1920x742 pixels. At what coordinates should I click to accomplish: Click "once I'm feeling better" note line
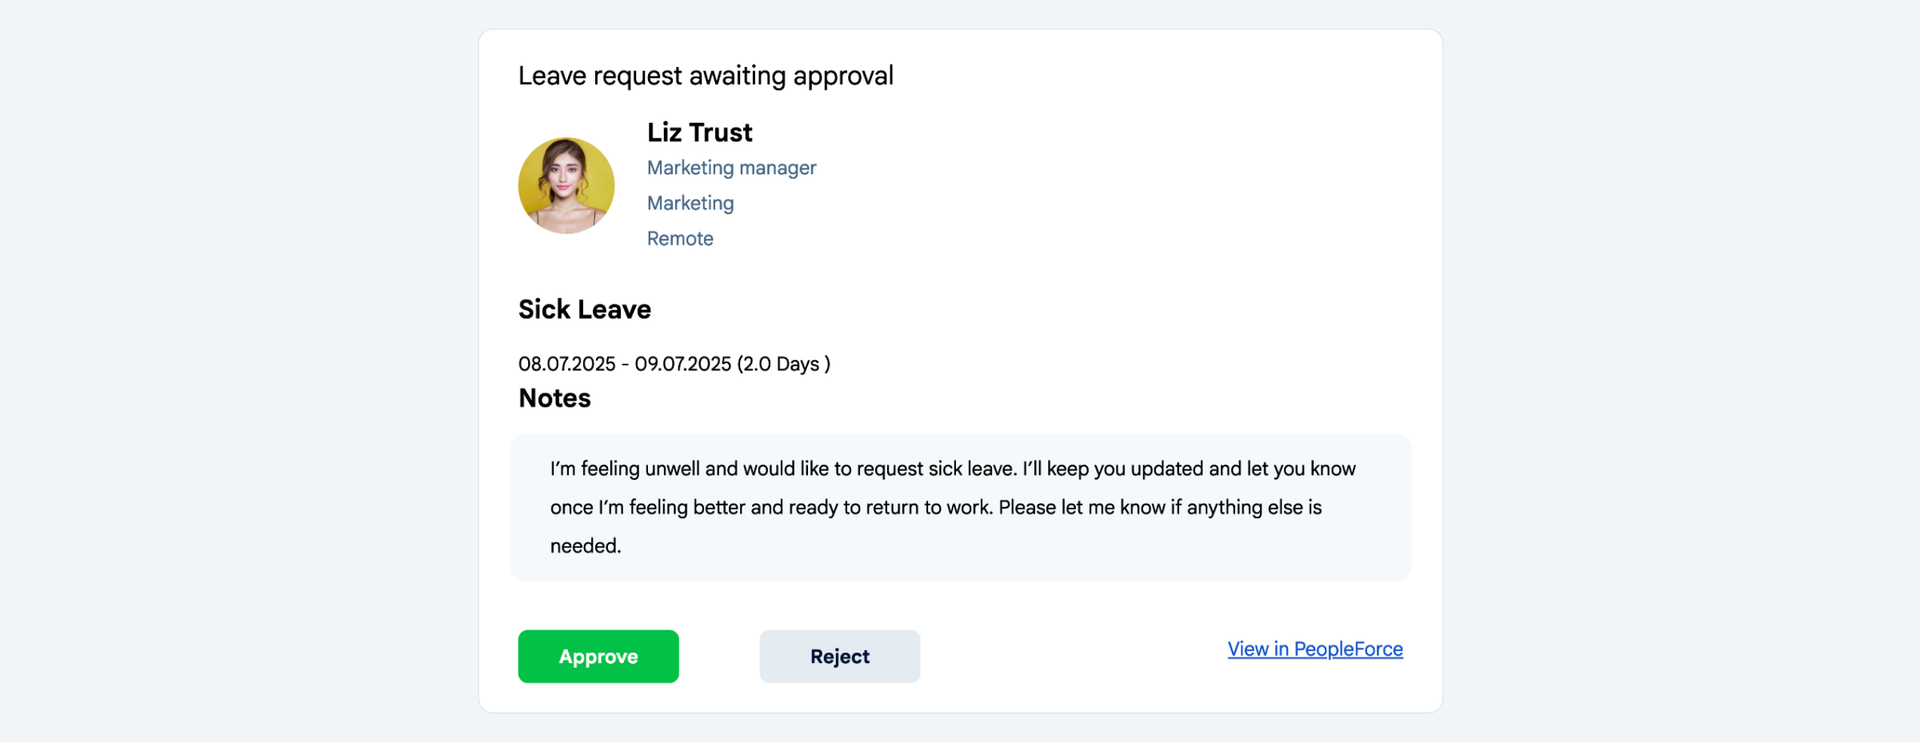click(x=647, y=507)
